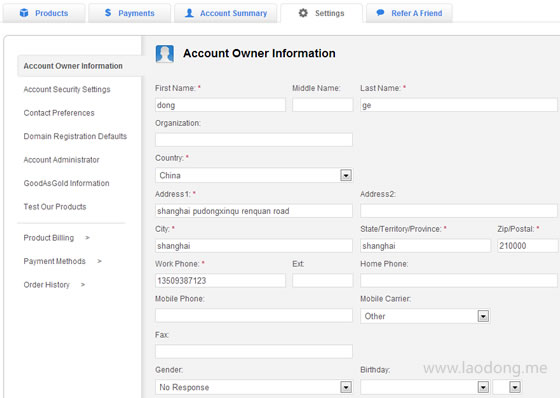Expand the Payment Methods submenu
The width and height of the screenshot is (560, 398).
[x=62, y=261]
